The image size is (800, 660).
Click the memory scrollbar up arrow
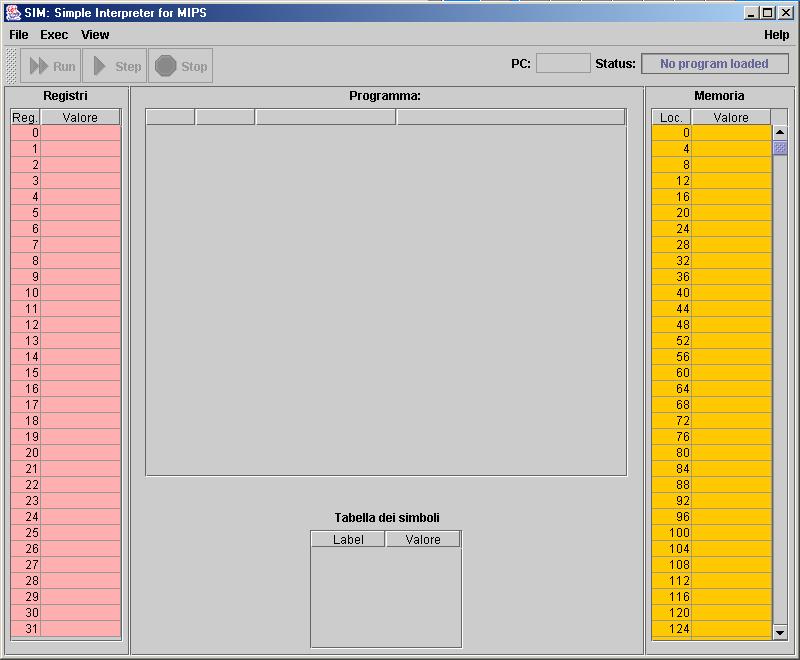[780, 132]
